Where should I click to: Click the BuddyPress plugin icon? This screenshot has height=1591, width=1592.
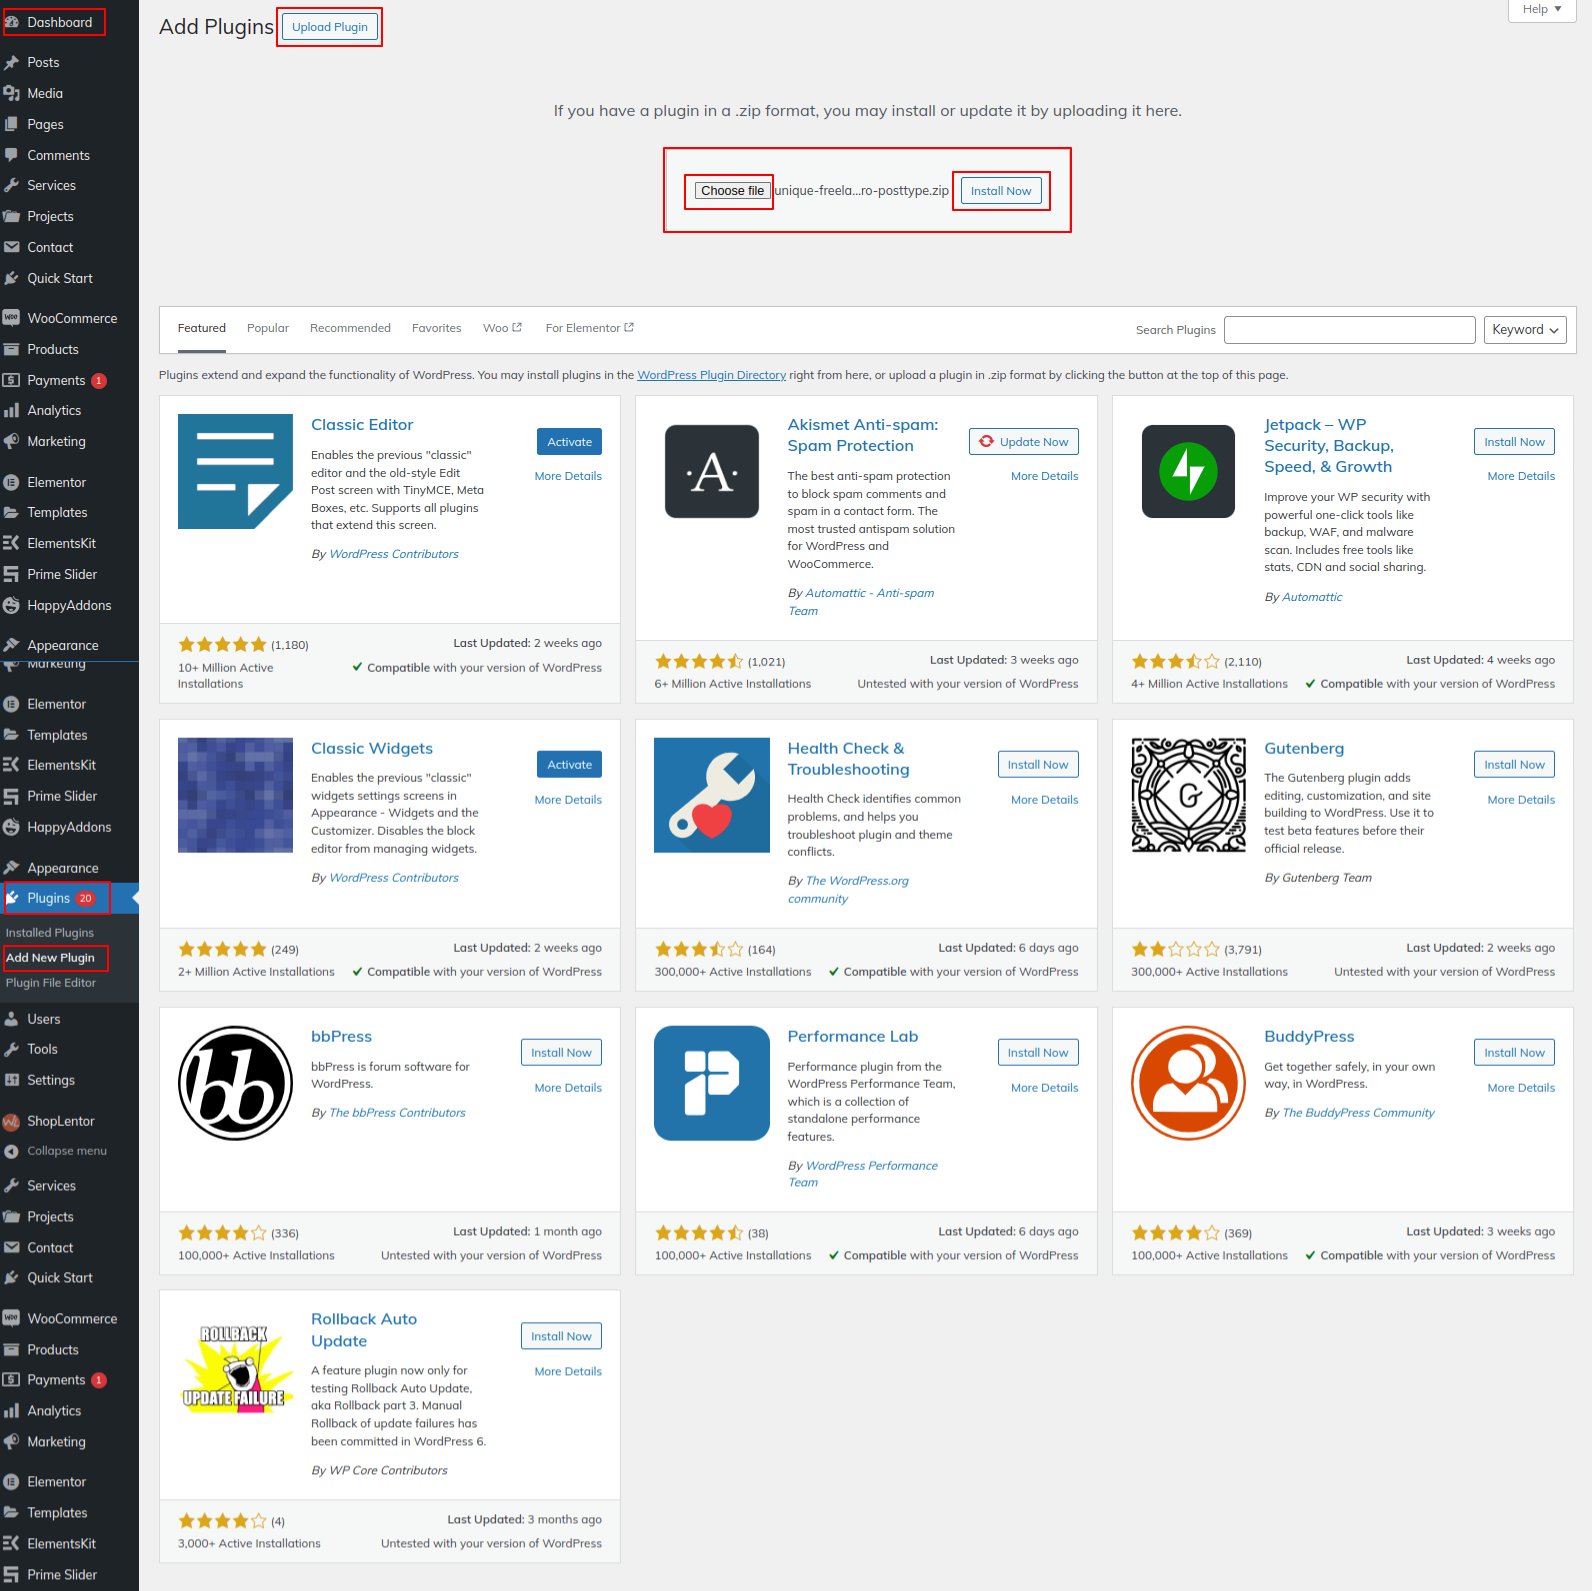point(1188,1083)
